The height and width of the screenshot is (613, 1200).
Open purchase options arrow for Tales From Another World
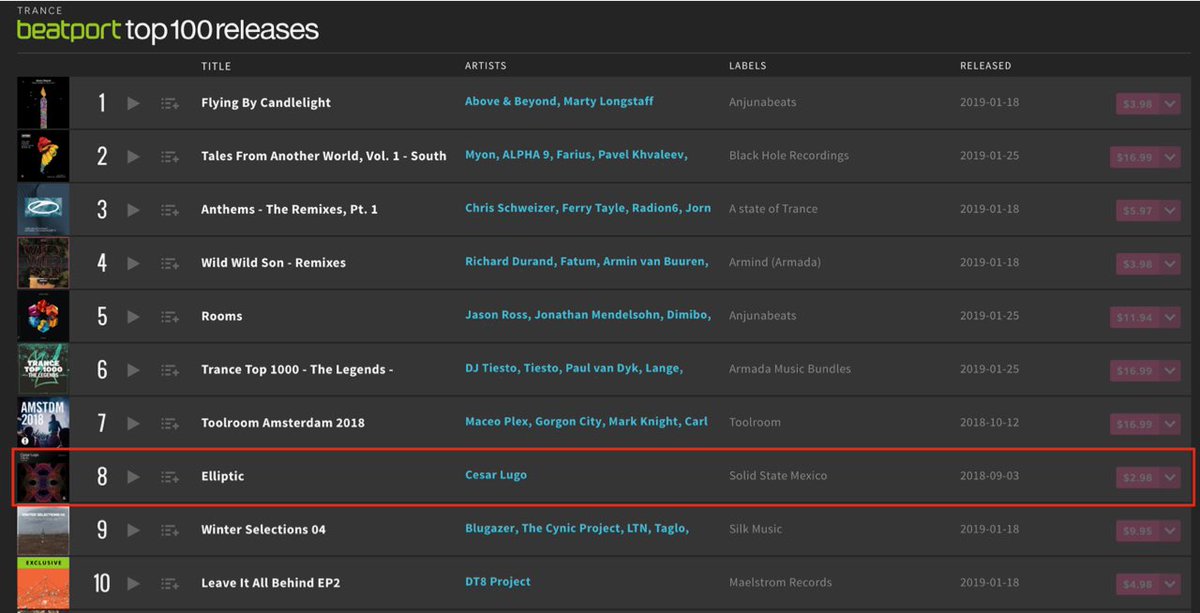click(x=1171, y=157)
